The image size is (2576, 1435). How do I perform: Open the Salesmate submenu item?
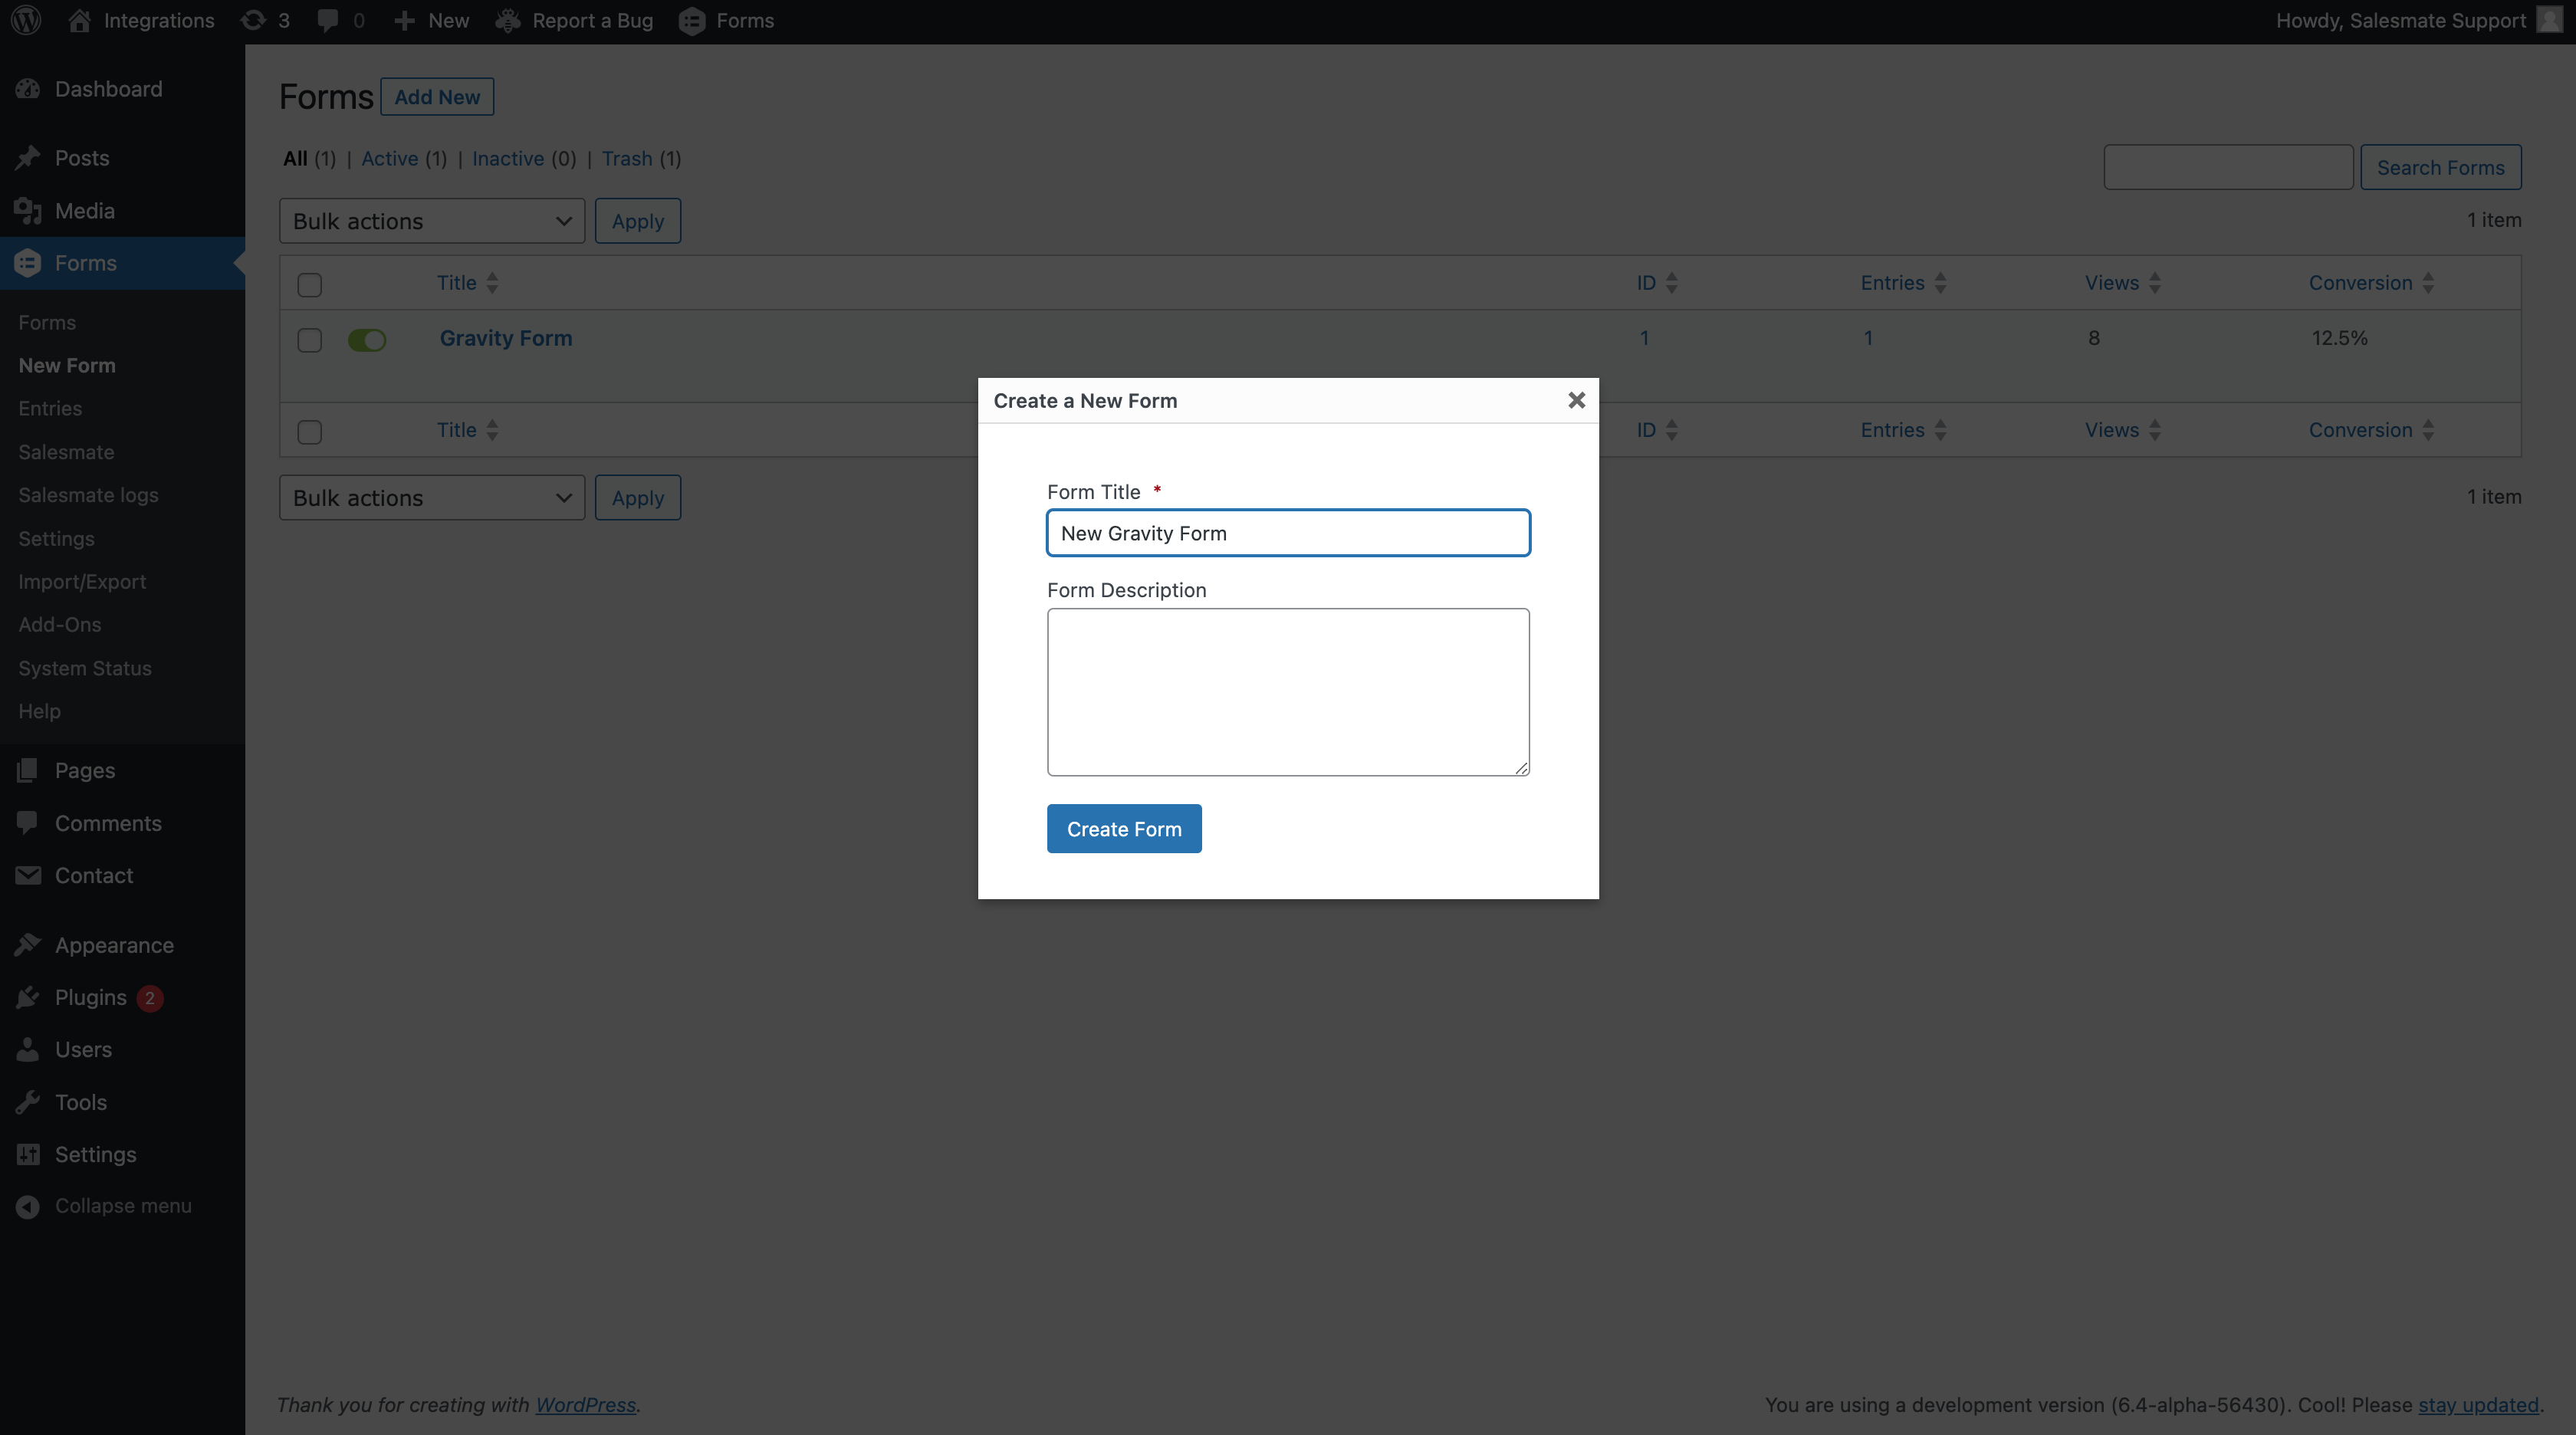click(x=66, y=452)
